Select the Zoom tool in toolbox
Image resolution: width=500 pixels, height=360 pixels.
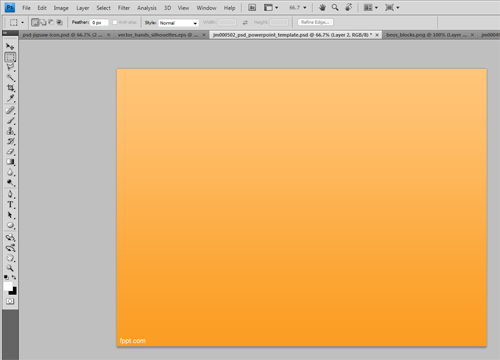point(11,268)
